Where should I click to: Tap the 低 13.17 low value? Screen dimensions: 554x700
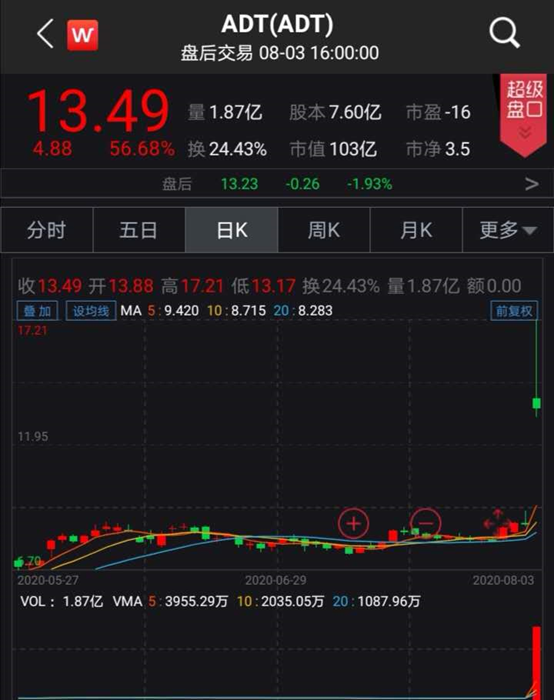coord(263,286)
